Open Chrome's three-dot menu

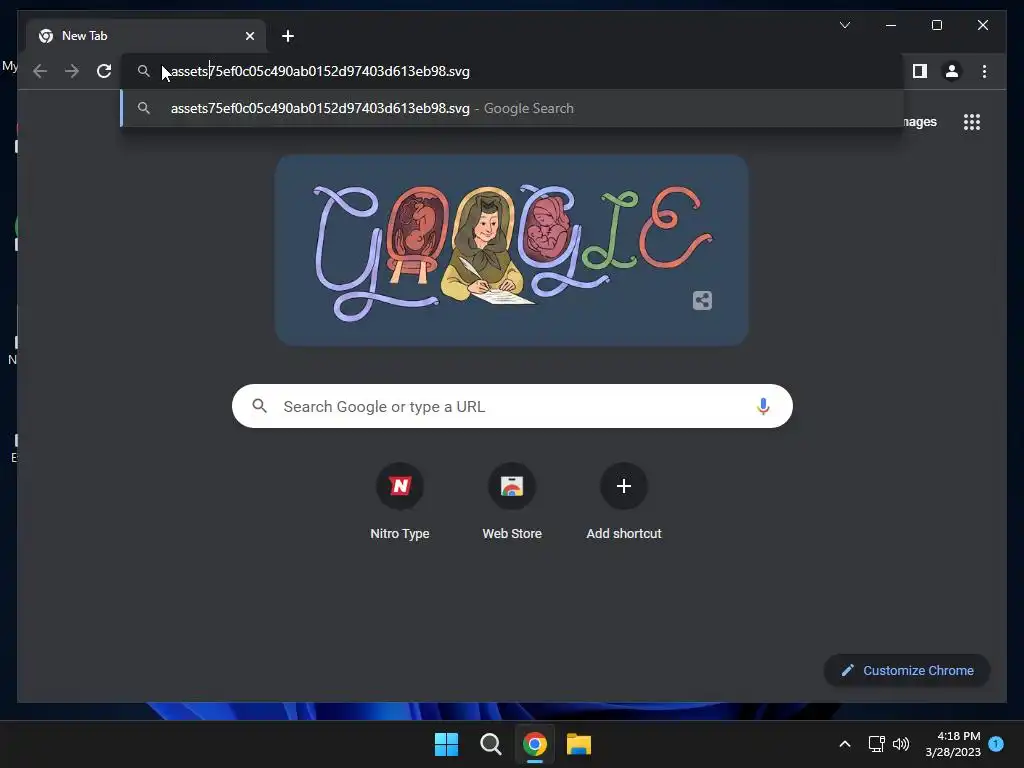984,71
